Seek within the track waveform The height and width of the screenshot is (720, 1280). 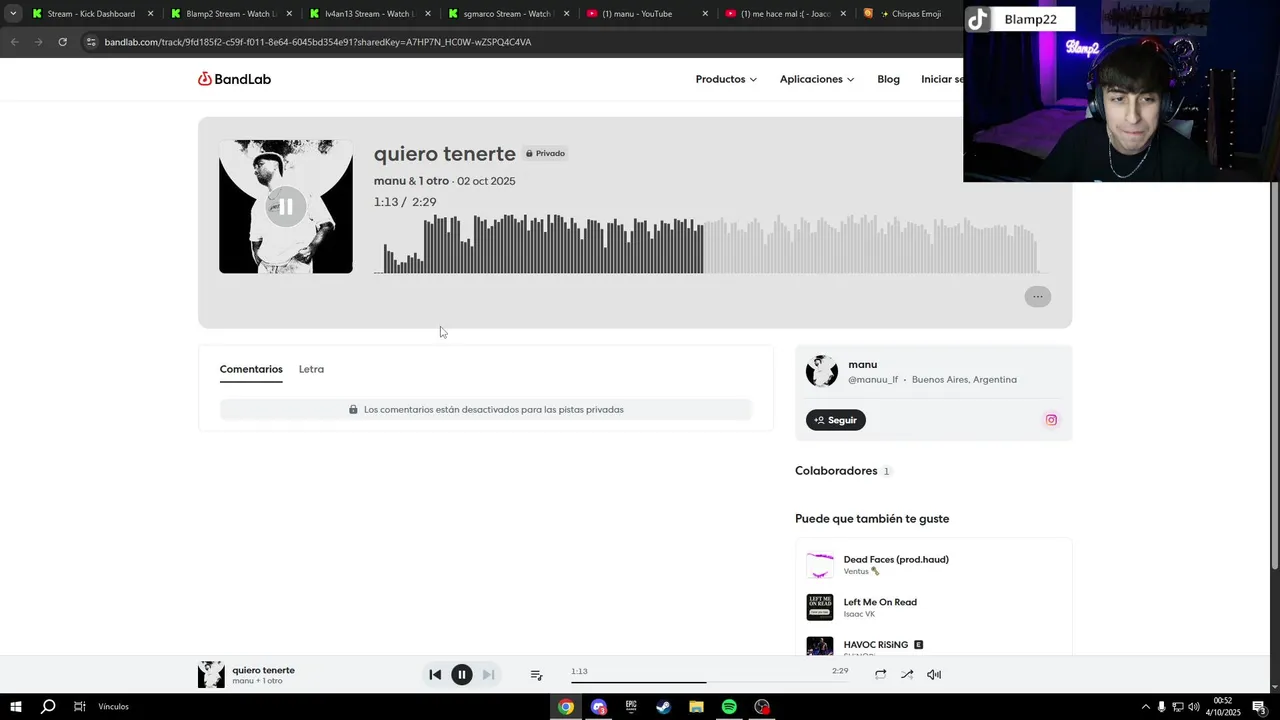(x=709, y=243)
